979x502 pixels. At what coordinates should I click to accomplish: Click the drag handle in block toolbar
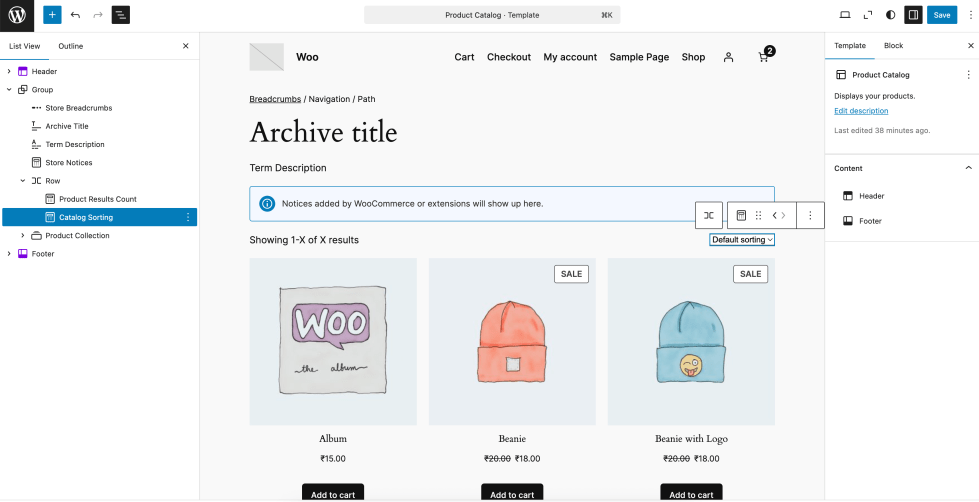pos(758,215)
